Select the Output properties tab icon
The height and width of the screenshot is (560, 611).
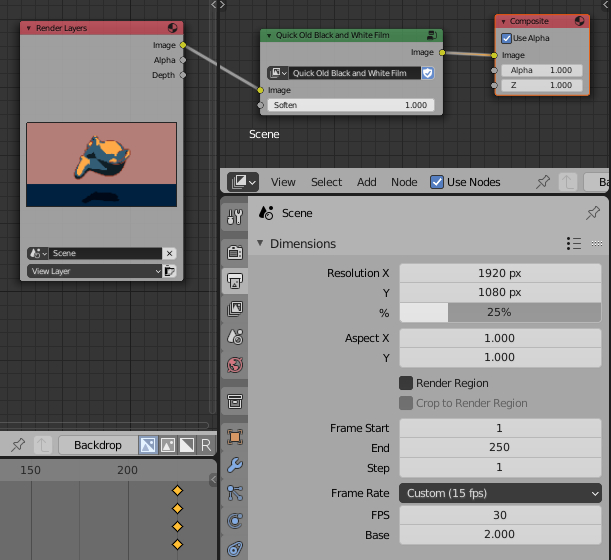tap(235, 282)
